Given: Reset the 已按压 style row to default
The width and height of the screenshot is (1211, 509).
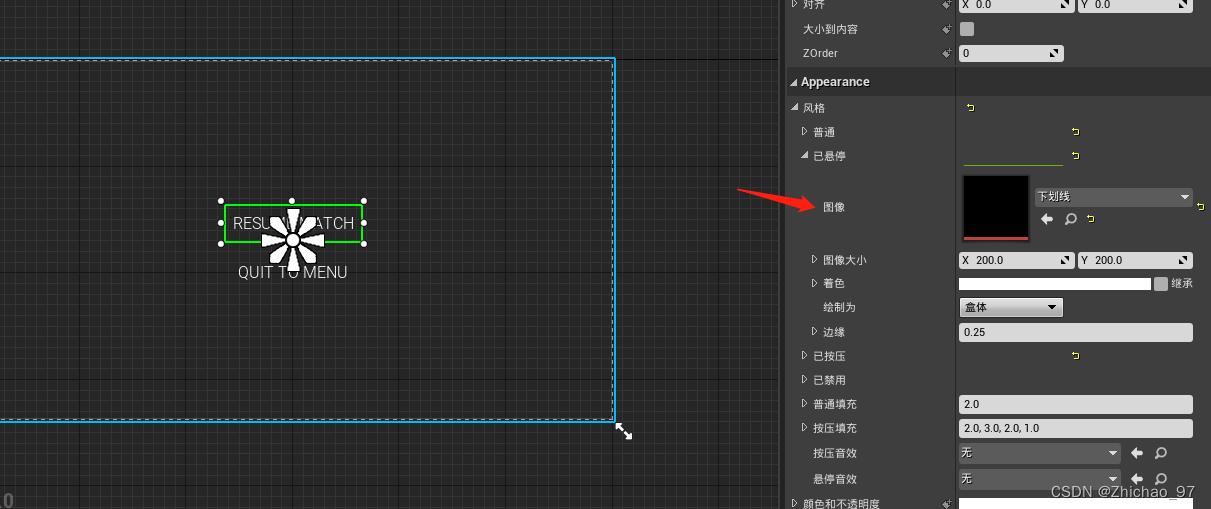Looking at the screenshot, I should pyautogui.click(x=1075, y=355).
